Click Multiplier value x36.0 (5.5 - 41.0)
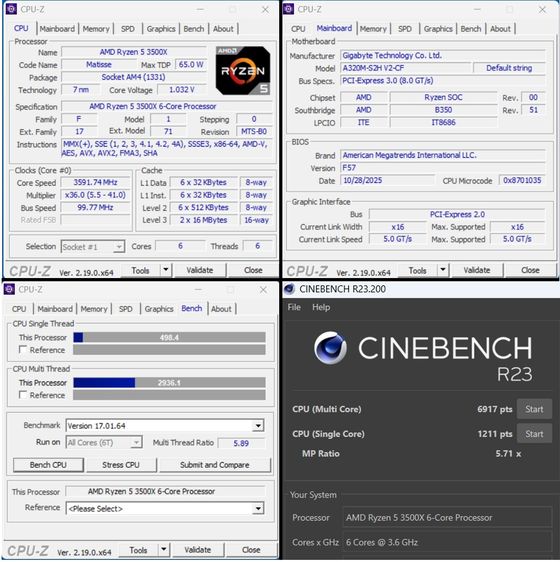This screenshot has height=562, width=560. (x=95, y=195)
